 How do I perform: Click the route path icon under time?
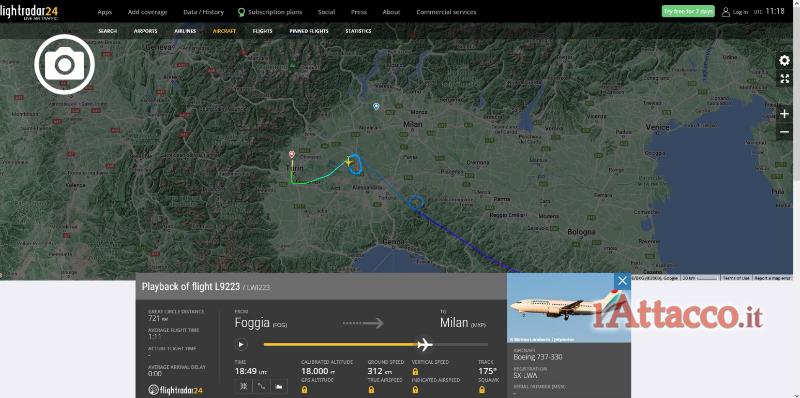pos(261,386)
